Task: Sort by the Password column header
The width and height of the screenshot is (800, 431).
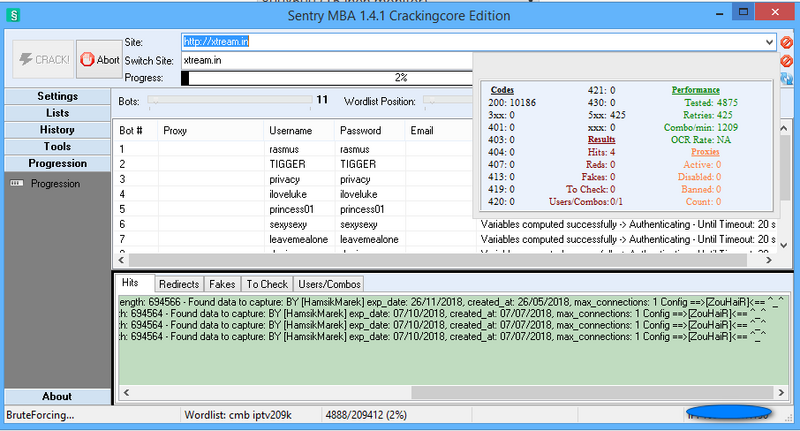Action: pyautogui.click(x=369, y=131)
